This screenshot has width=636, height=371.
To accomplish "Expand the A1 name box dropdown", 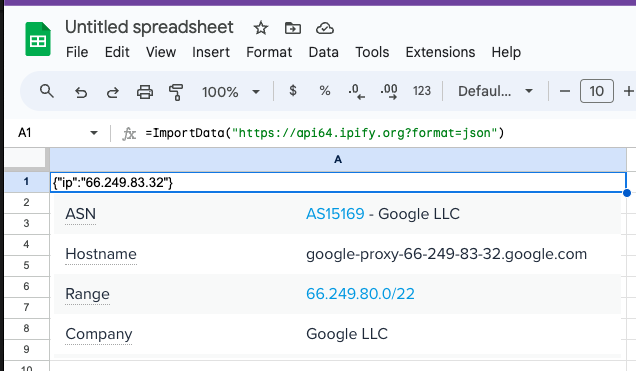I will click(94, 133).
